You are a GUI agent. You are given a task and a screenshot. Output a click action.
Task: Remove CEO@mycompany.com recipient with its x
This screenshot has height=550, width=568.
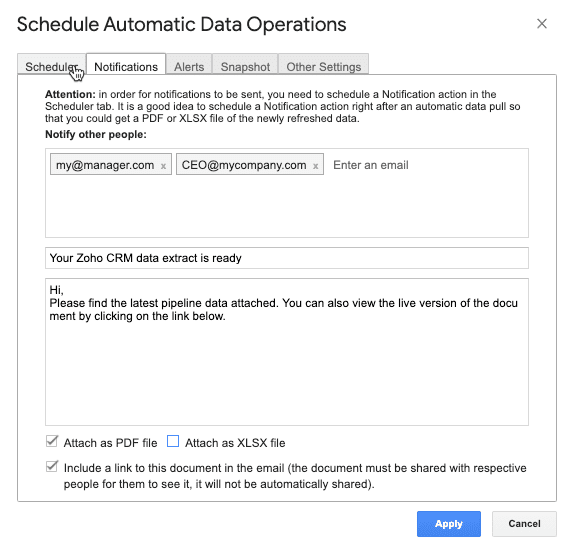click(x=316, y=166)
